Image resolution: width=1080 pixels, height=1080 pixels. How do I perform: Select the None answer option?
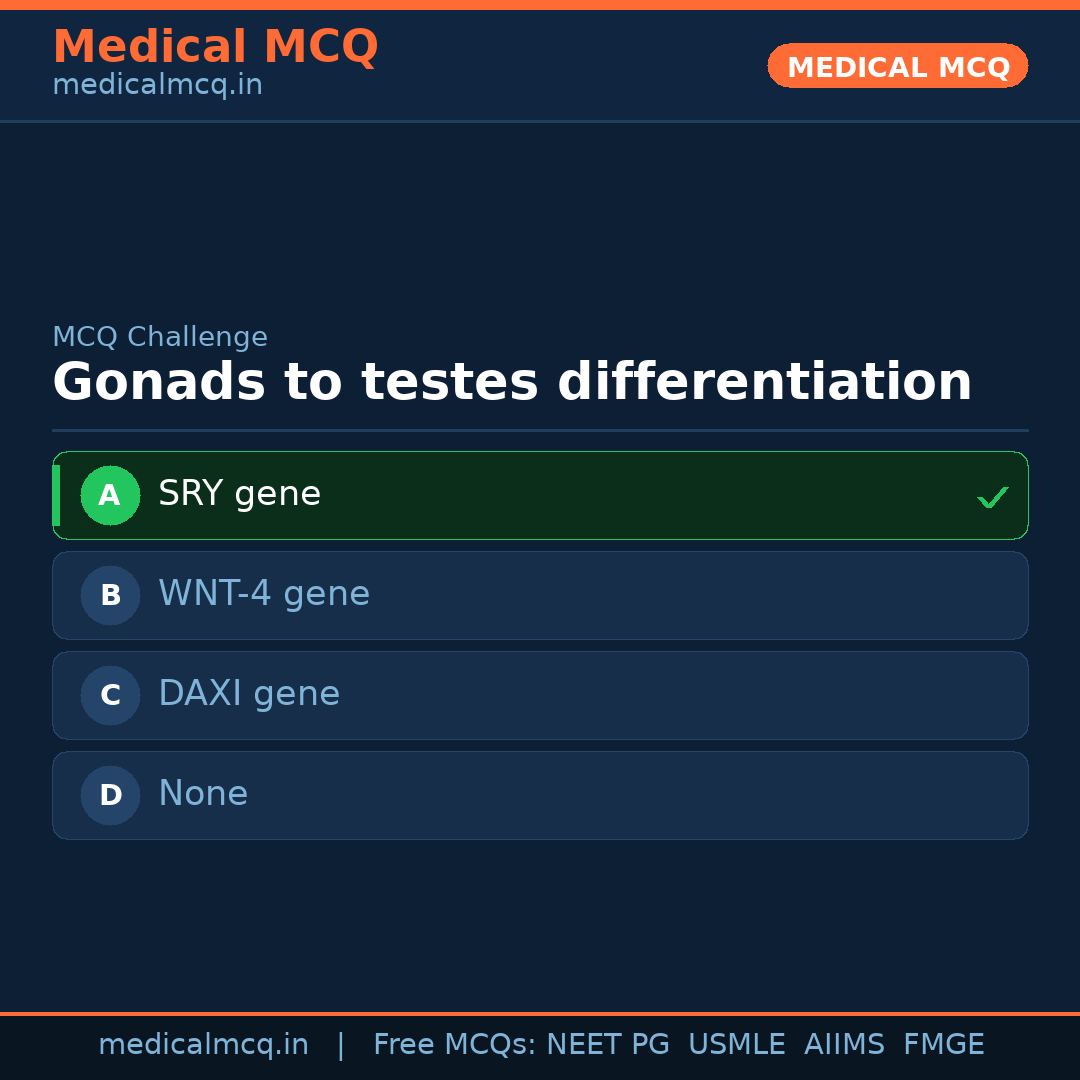tap(203, 794)
